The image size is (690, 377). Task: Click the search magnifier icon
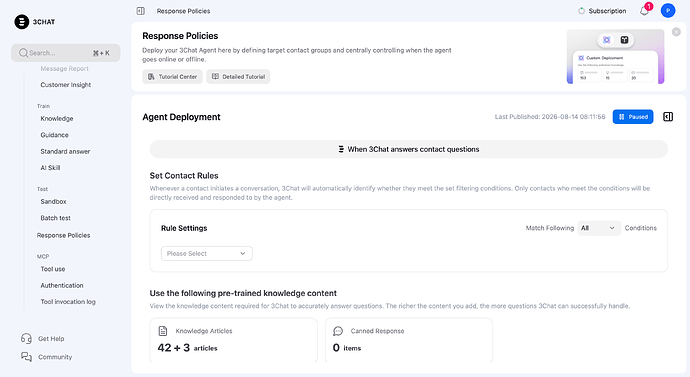[23, 53]
